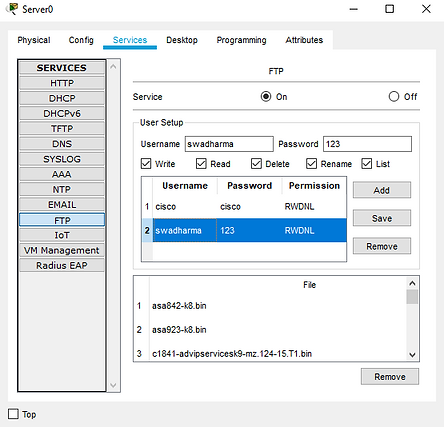The image size is (444, 427).
Task: Remove the selected user from the table
Action: click(x=382, y=246)
